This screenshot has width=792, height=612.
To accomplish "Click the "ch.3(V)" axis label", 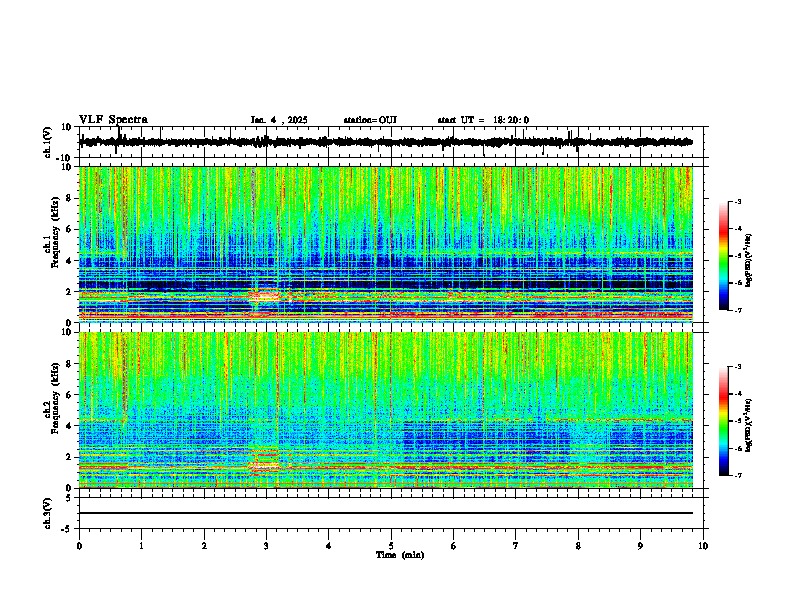I will tap(48, 513).
